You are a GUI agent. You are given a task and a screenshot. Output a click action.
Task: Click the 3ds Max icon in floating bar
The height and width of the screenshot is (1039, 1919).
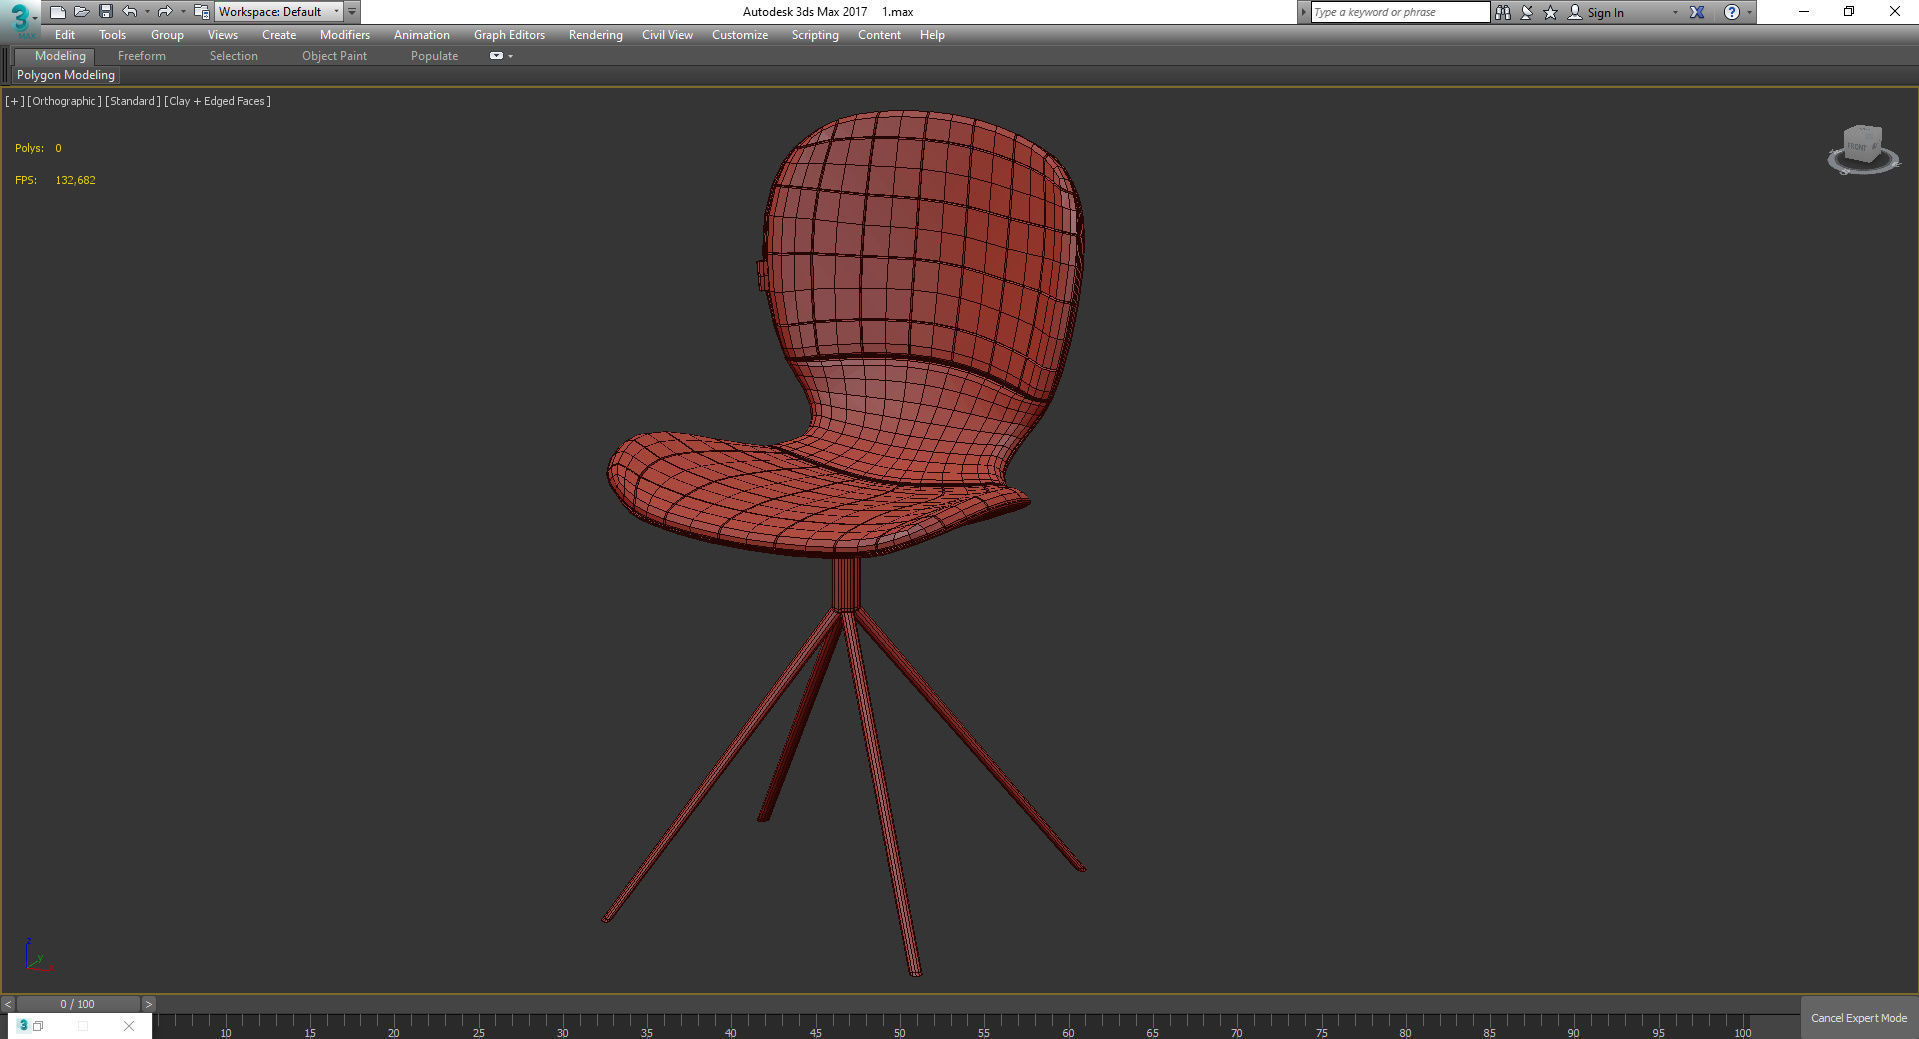pos(23,1026)
